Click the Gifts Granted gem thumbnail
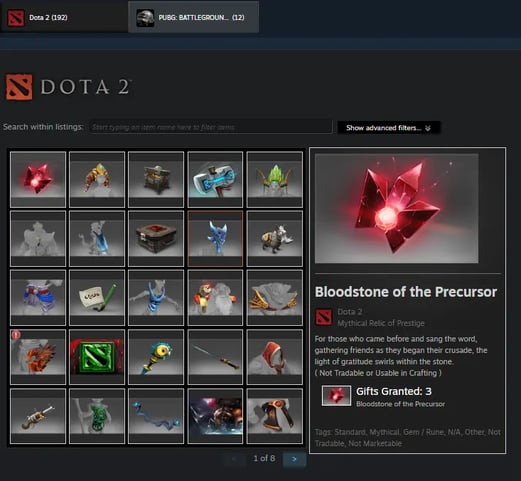Image resolution: width=521 pixels, height=481 pixels. coord(336,396)
